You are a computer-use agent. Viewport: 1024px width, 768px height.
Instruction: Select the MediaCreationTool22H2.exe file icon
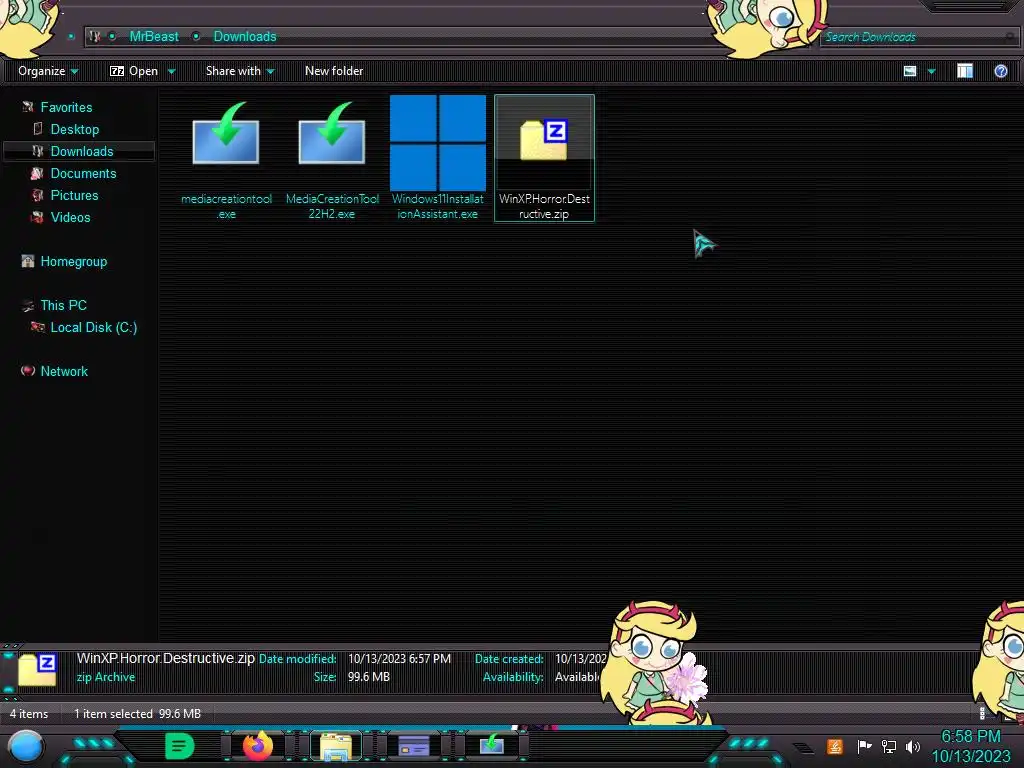(x=332, y=134)
